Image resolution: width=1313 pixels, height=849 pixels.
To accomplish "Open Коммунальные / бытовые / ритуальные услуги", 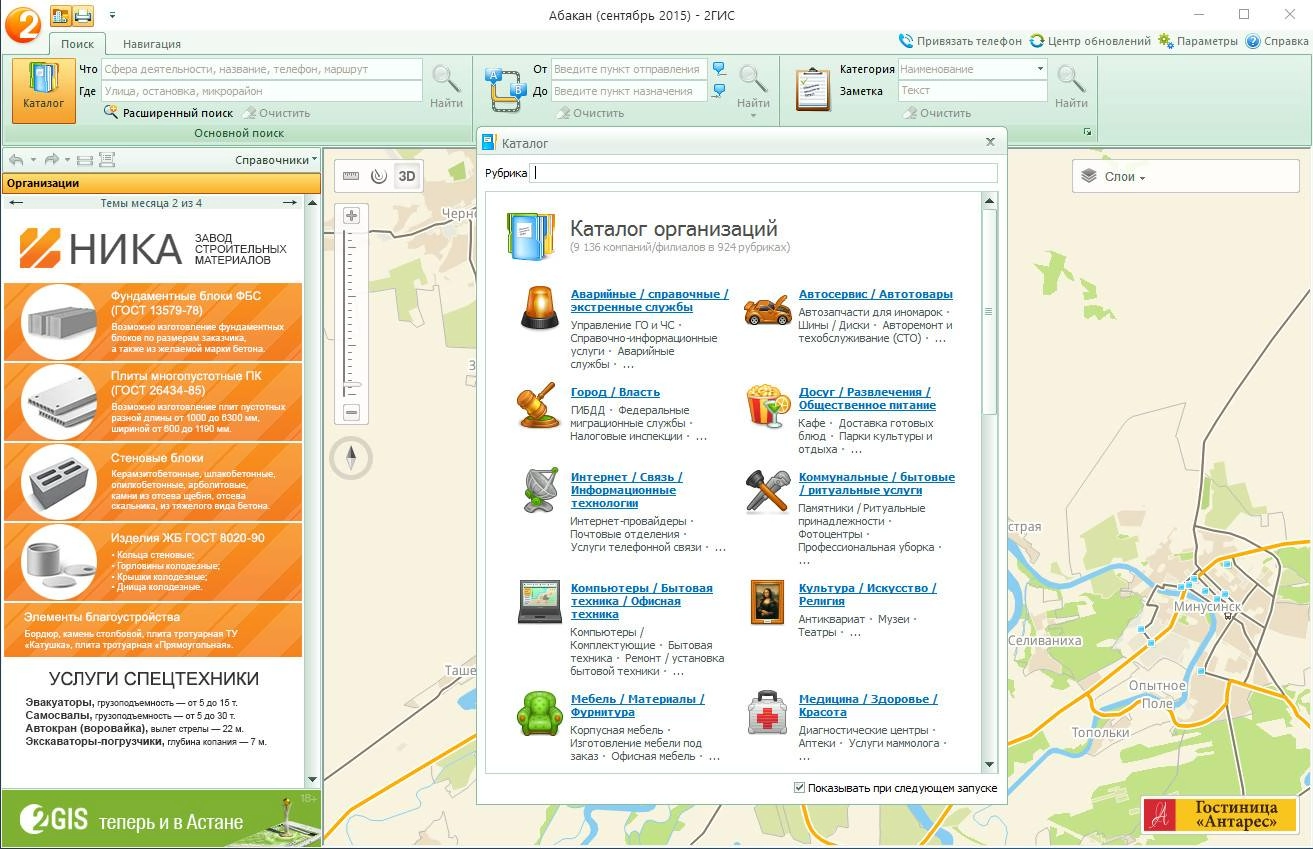I will click(x=876, y=484).
